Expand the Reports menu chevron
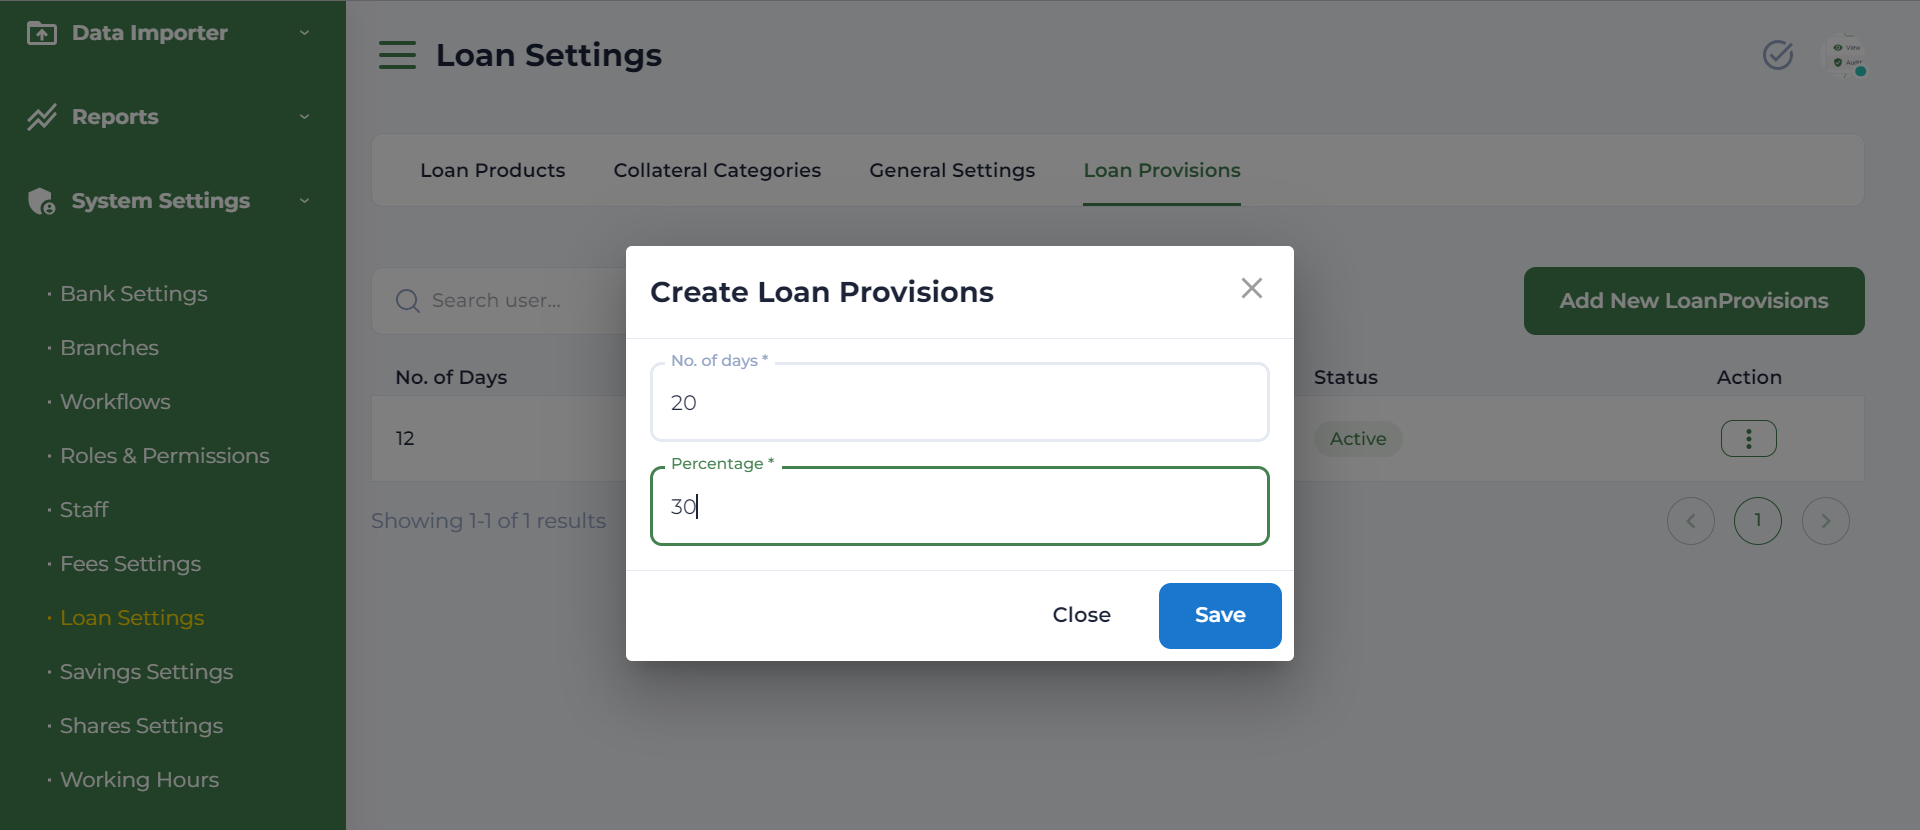This screenshot has height=830, width=1920. [304, 117]
